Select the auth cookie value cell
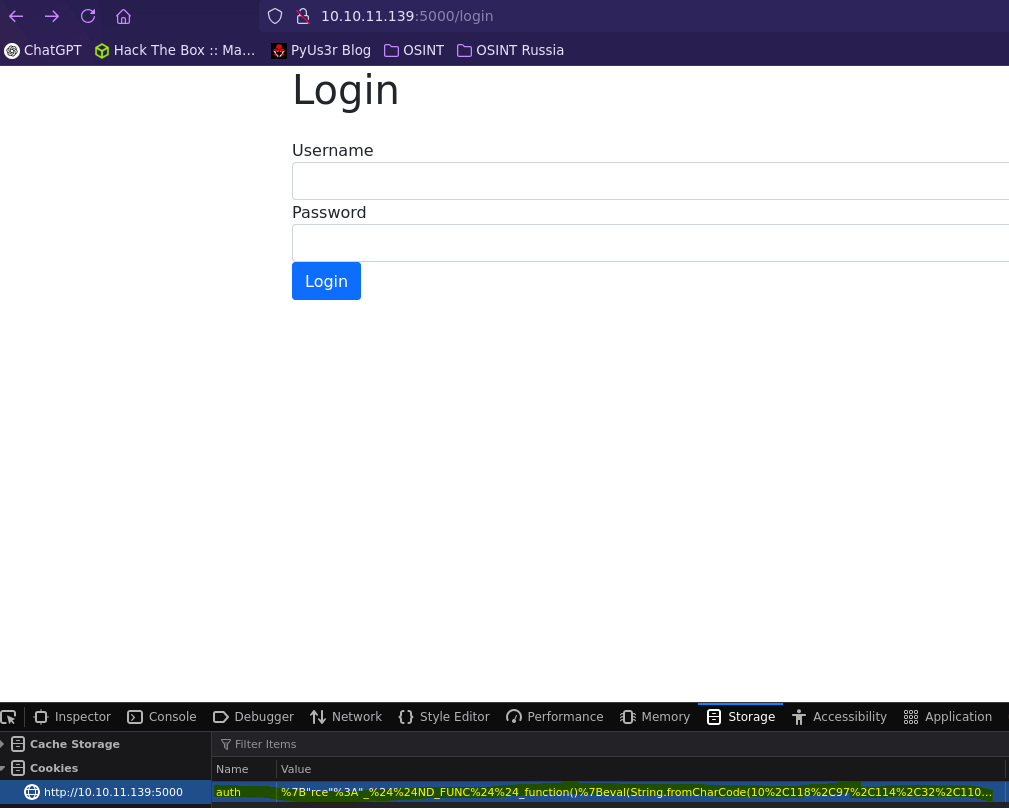The width and height of the screenshot is (1009, 808). click(640, 792)
